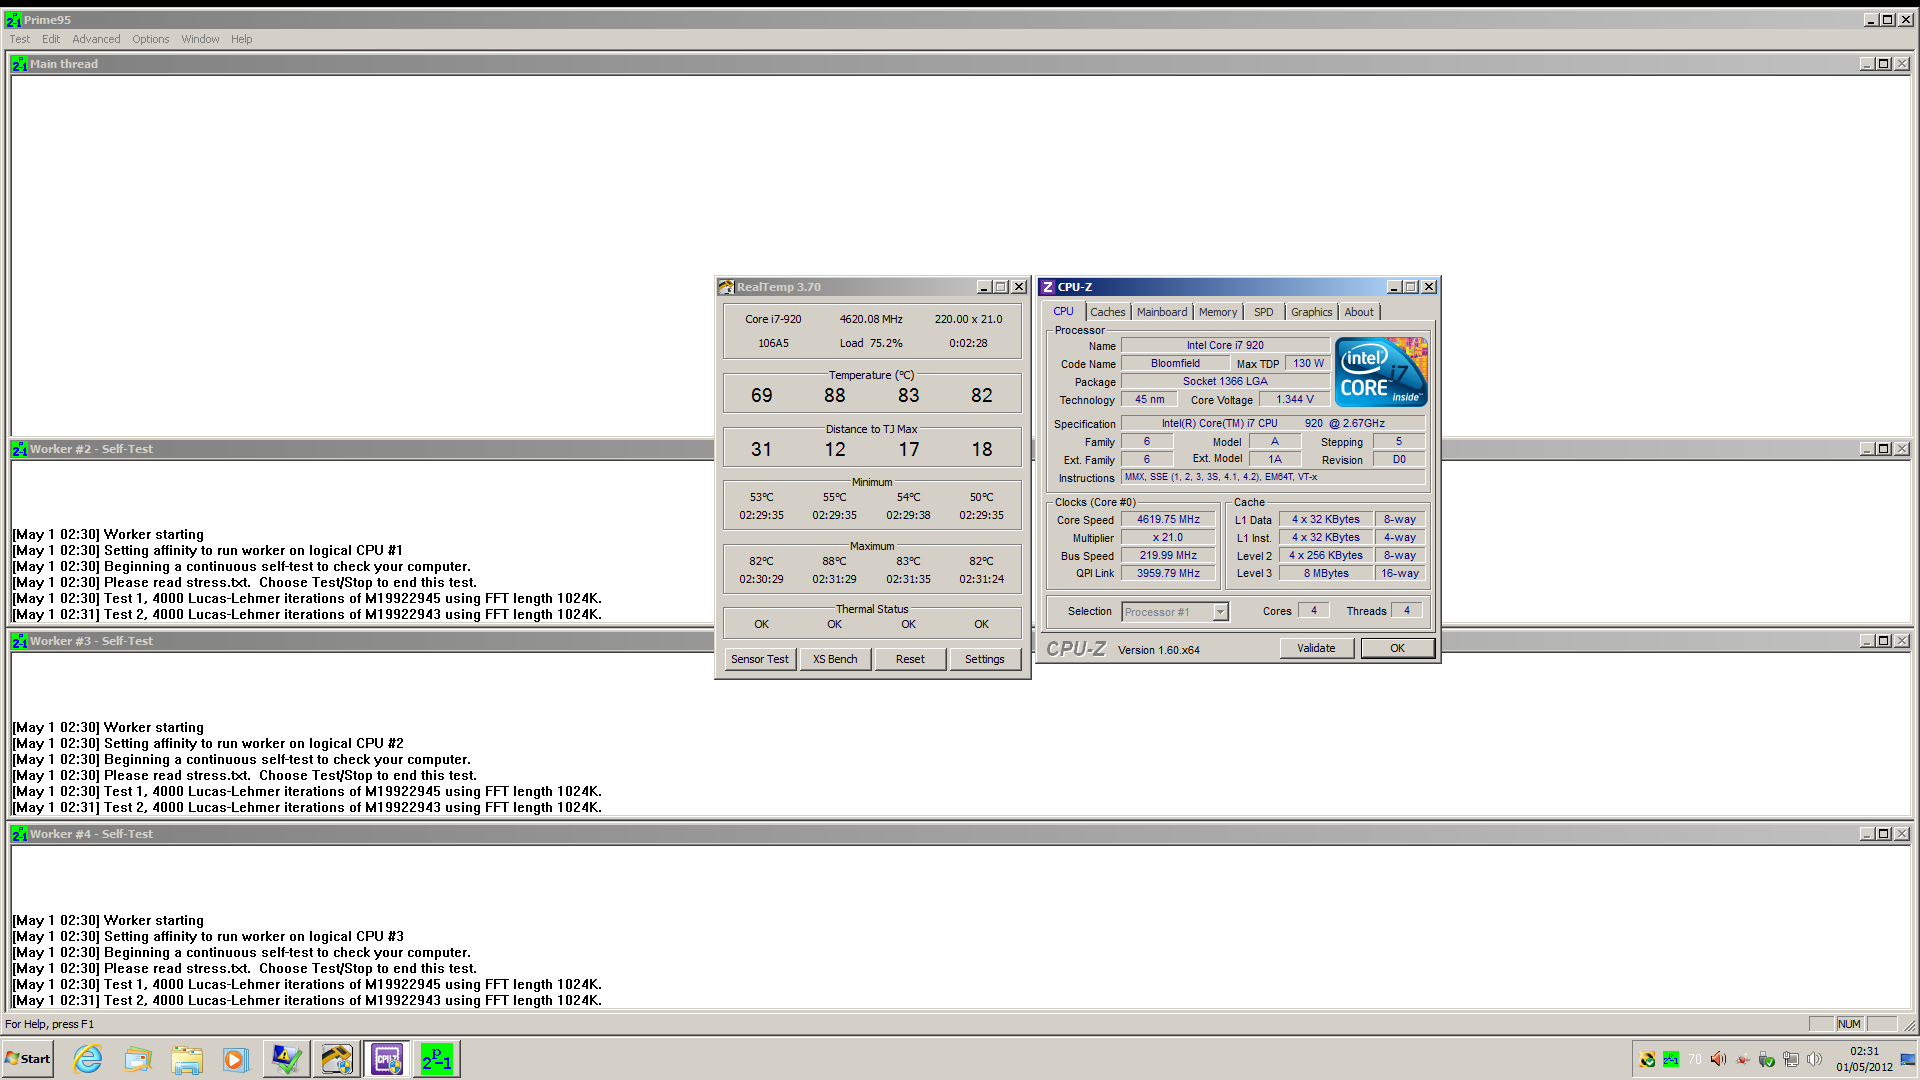1920x1080 pixels.
Task: Open the Advanced menu in Prime95
Action: (x=96, y=39)
